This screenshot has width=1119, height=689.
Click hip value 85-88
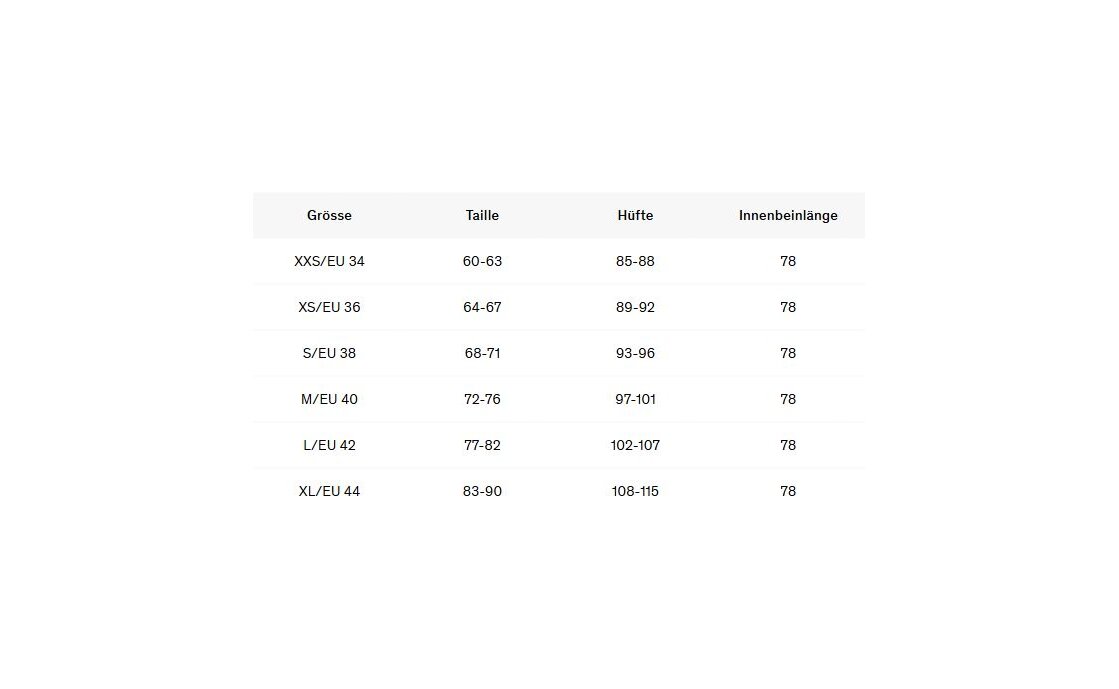[x=635, y=261]
